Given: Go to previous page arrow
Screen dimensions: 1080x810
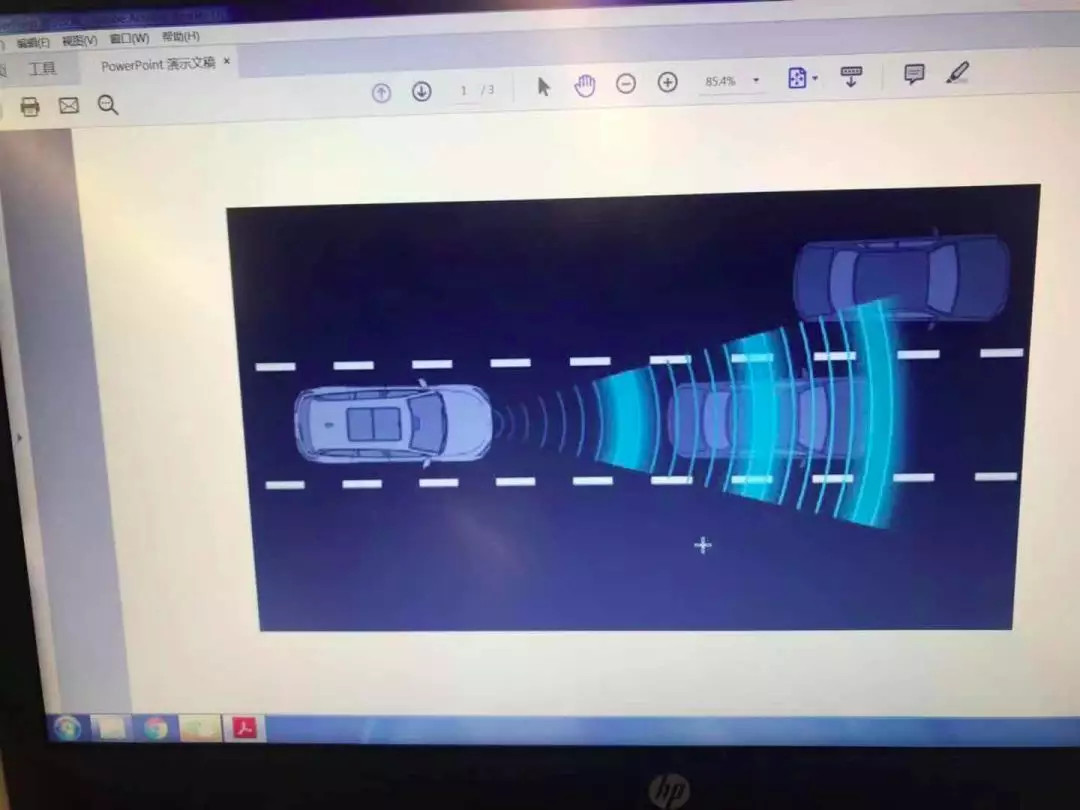Looking at the screenshot, I should tap(382, 93).
